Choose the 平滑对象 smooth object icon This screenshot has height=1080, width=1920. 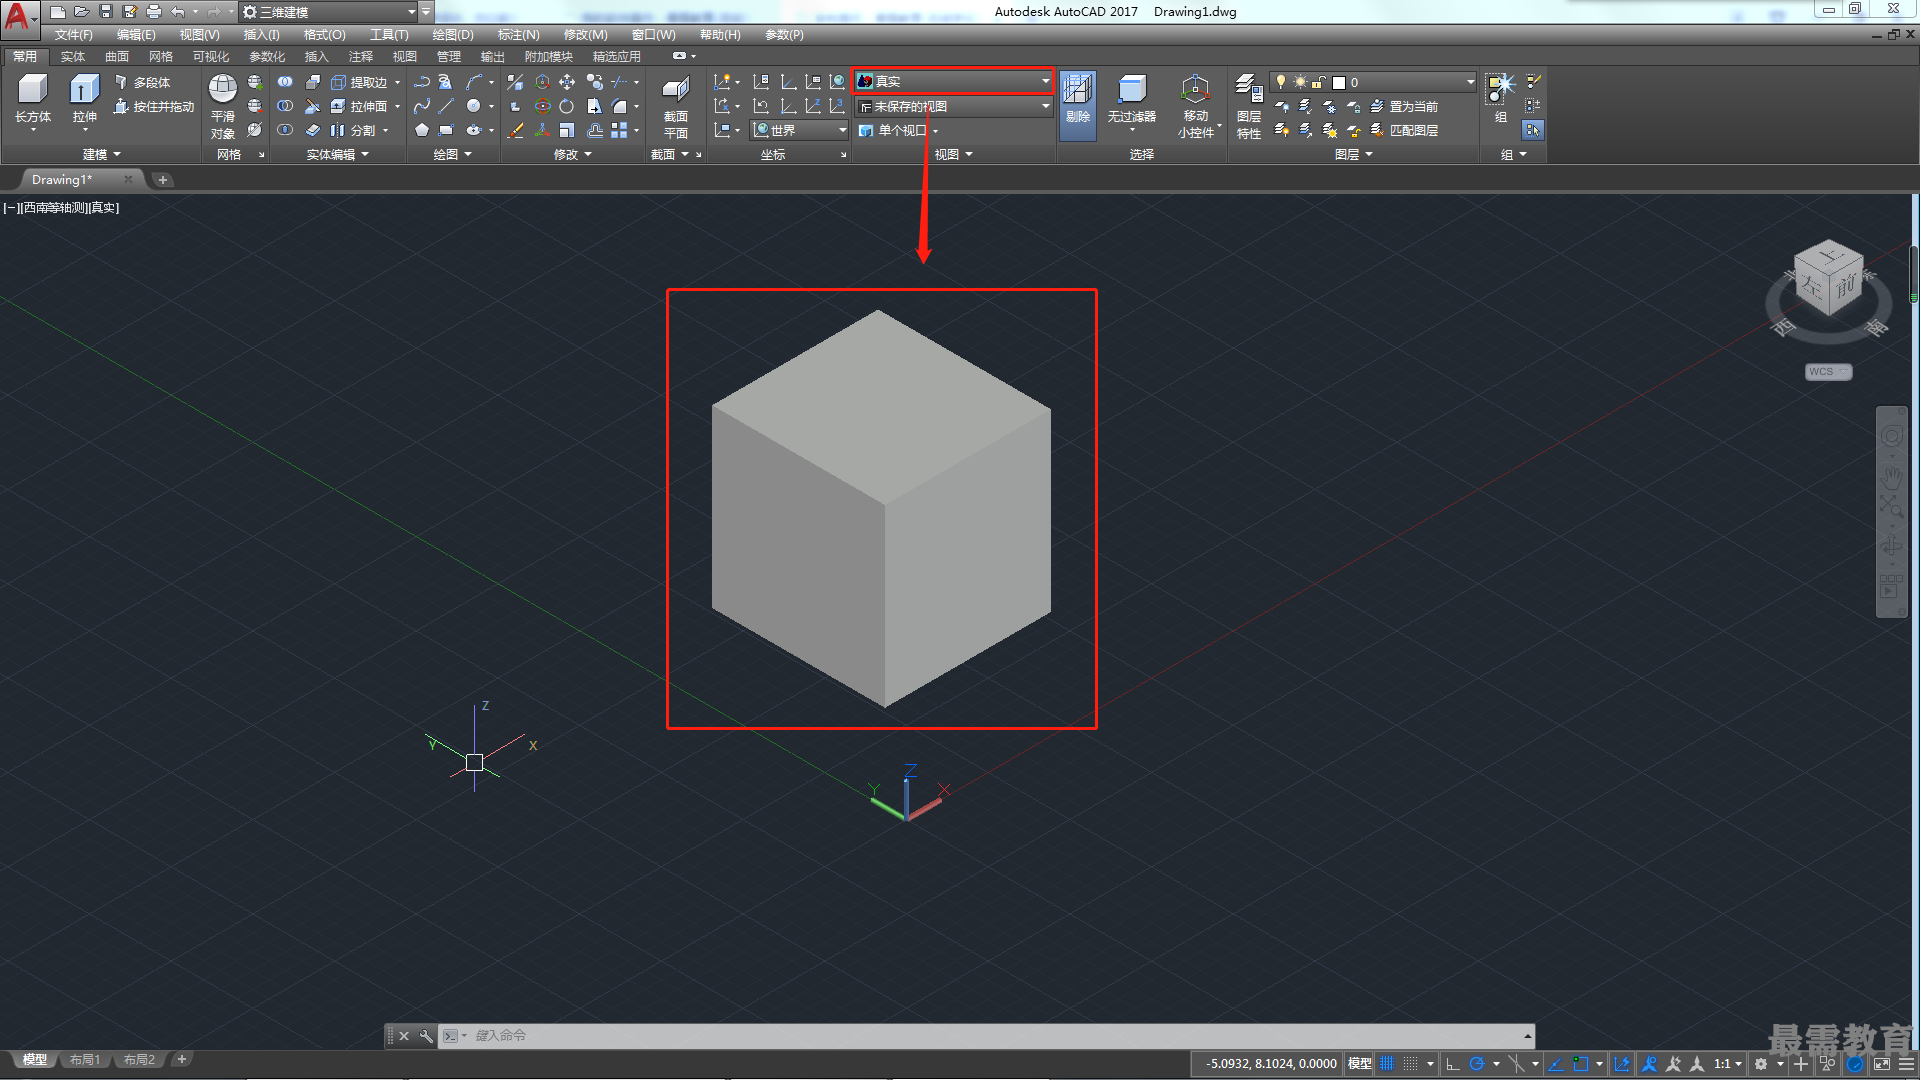click(223, 106)
